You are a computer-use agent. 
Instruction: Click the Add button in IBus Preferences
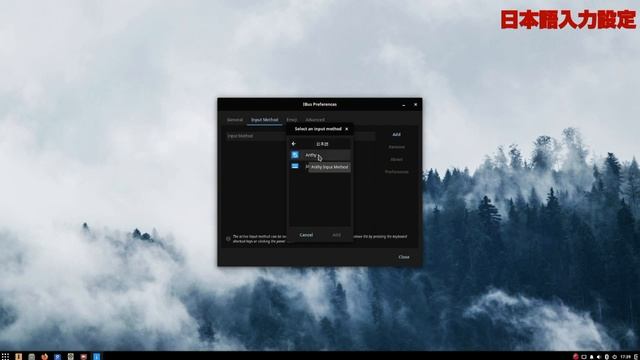click(396, 134)
